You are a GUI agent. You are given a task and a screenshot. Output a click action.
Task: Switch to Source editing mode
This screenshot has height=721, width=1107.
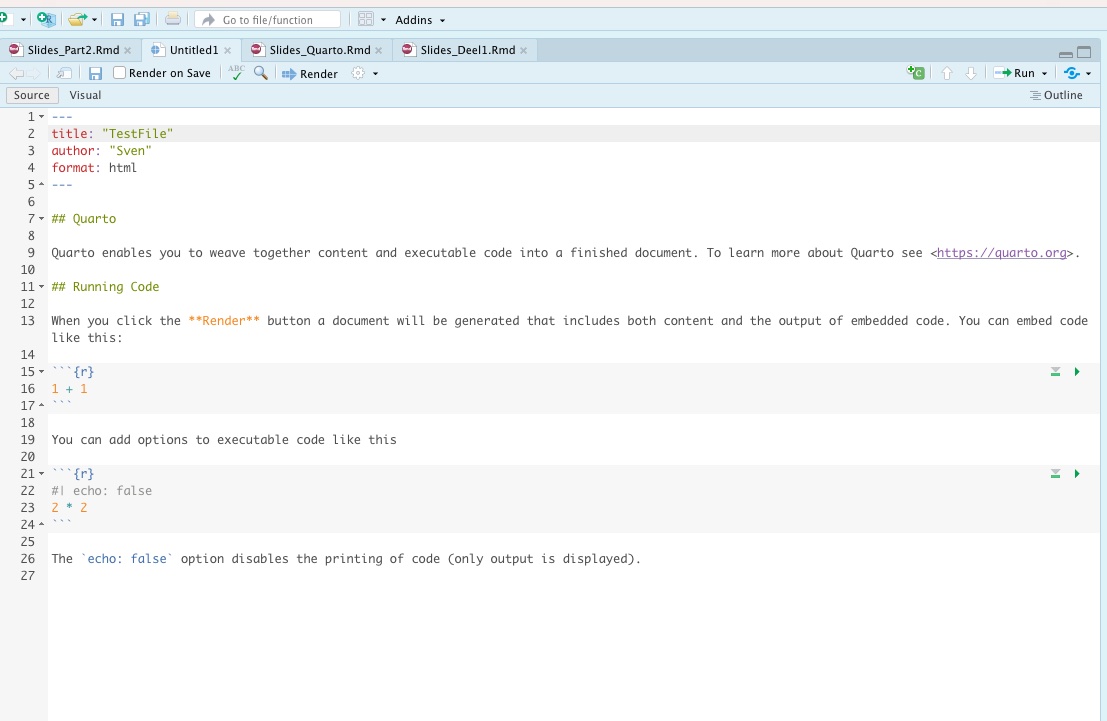pyautogui.click(x=32, y=95)
